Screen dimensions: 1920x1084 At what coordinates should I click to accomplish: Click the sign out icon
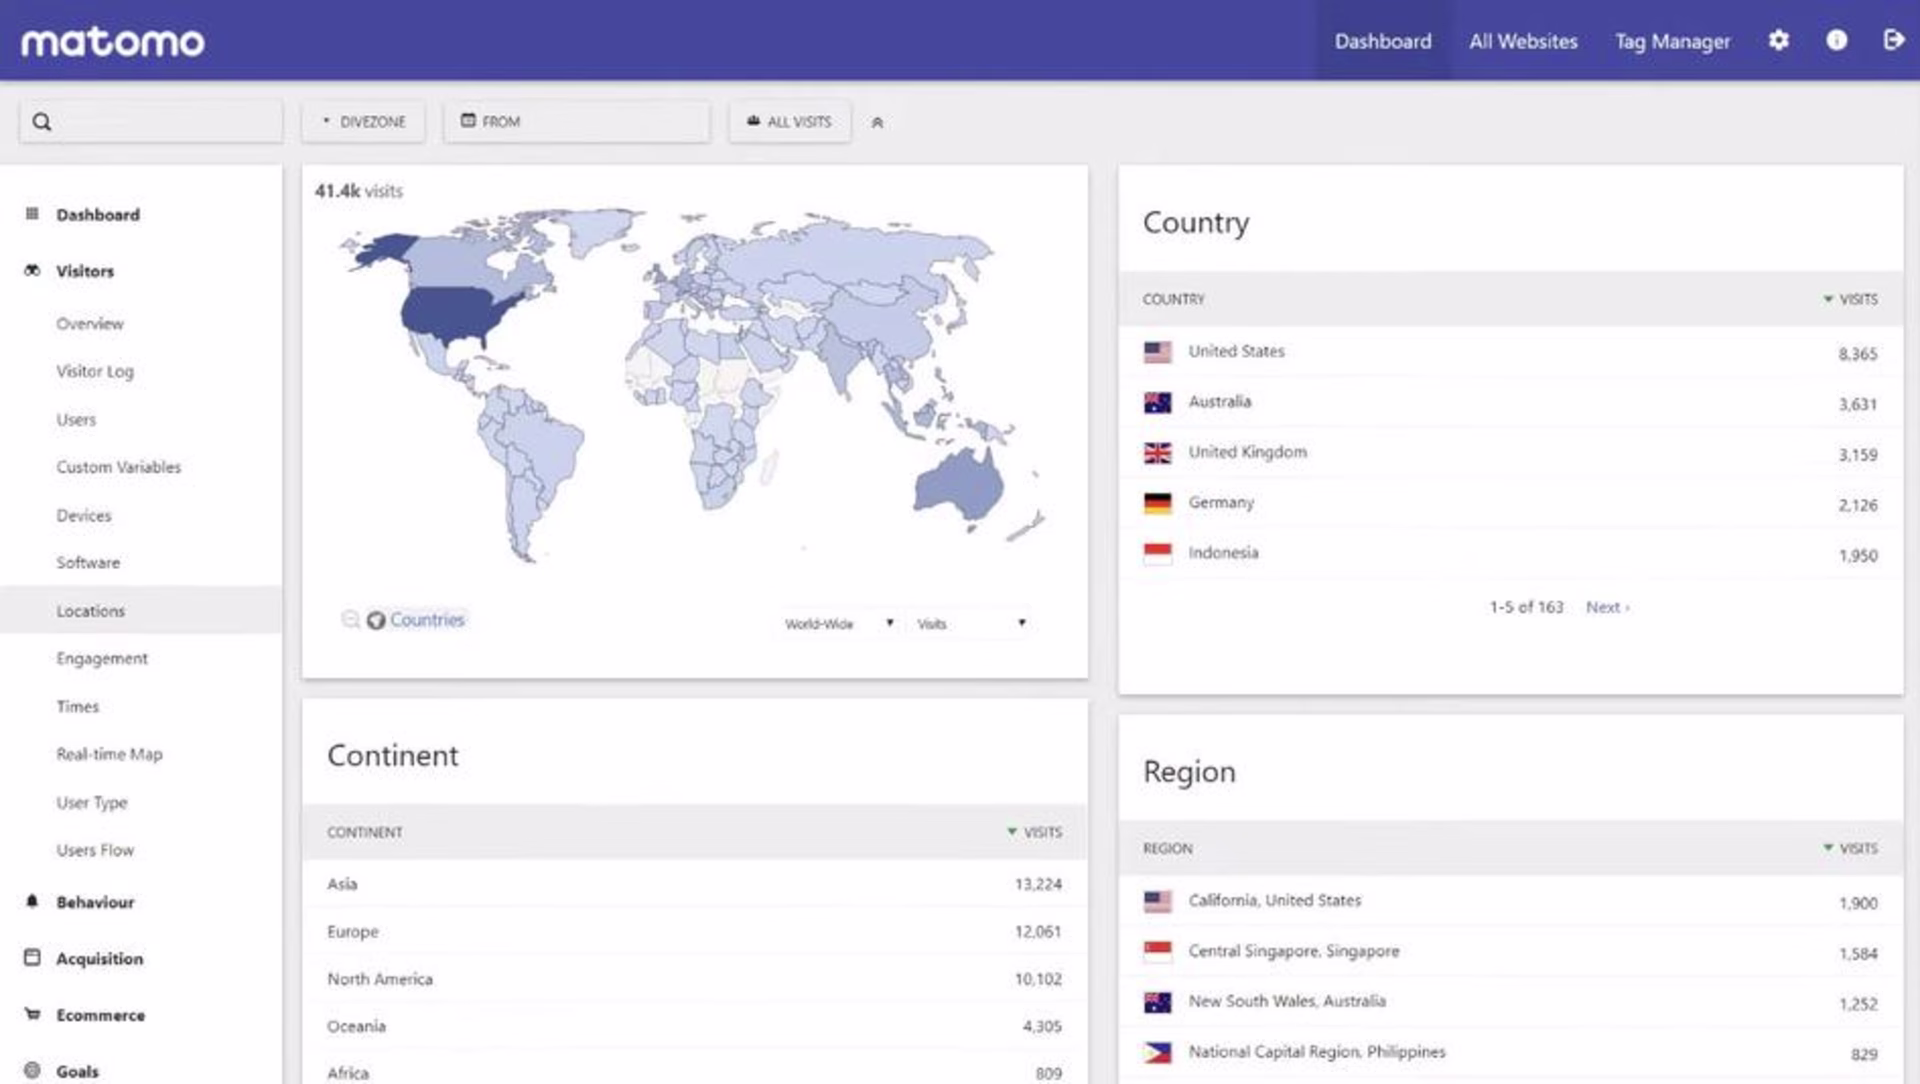coord(1892,40)
